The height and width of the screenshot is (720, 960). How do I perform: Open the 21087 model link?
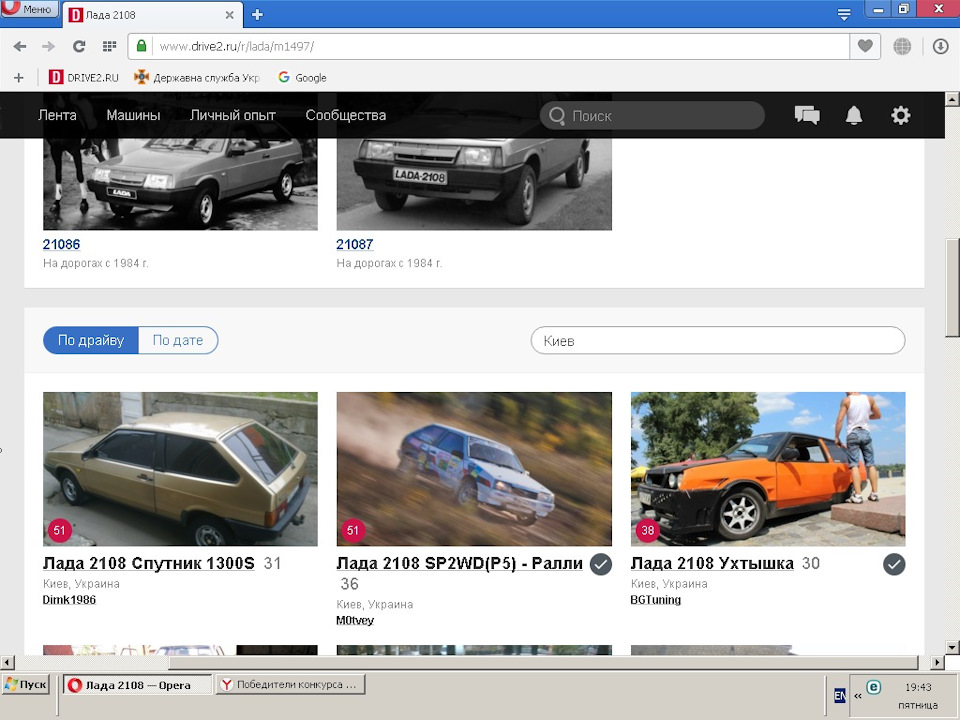(x=354, y=244)
